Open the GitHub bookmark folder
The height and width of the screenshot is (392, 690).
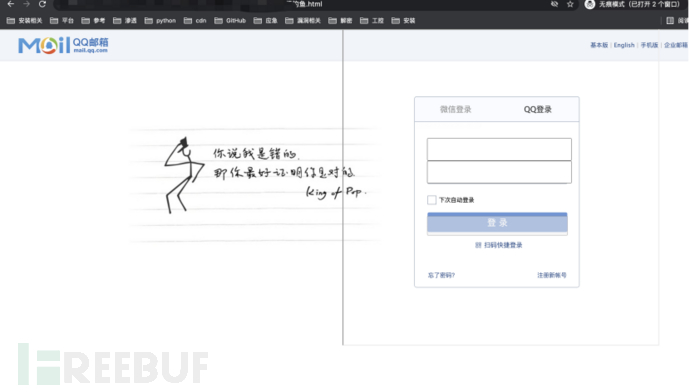pos(230,20)
